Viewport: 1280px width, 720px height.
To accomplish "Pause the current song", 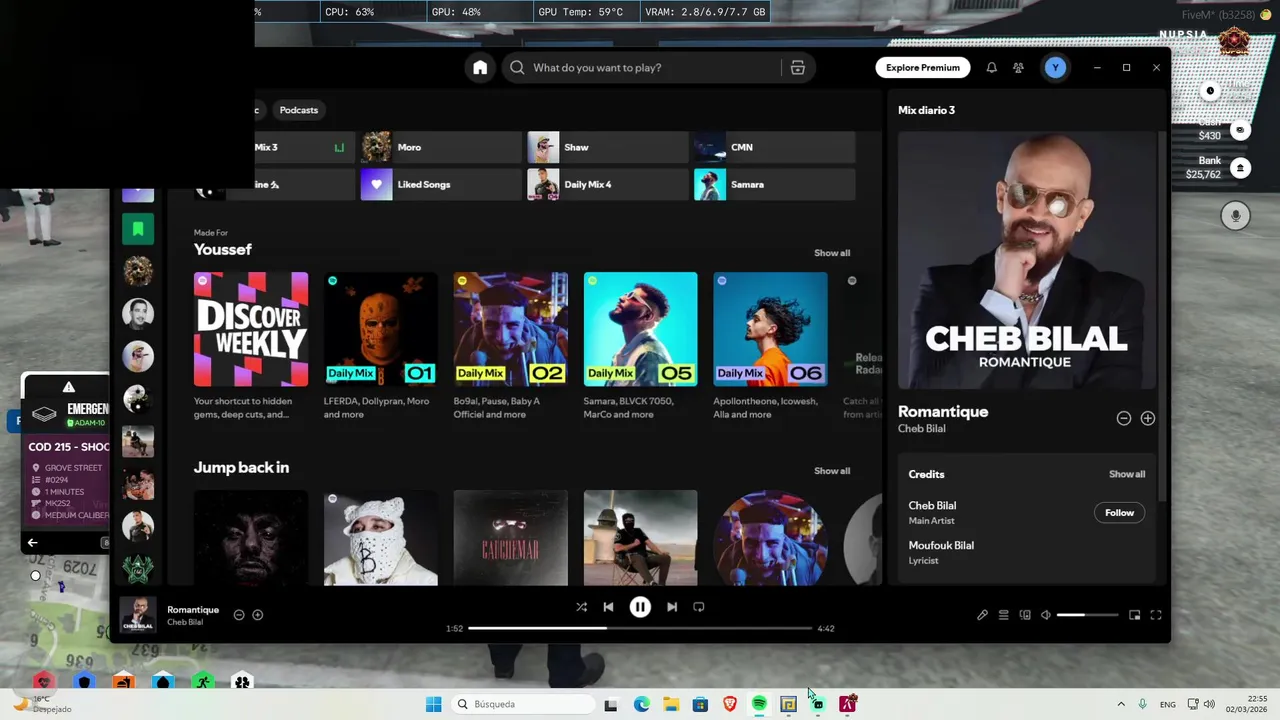I will [640, 607].
